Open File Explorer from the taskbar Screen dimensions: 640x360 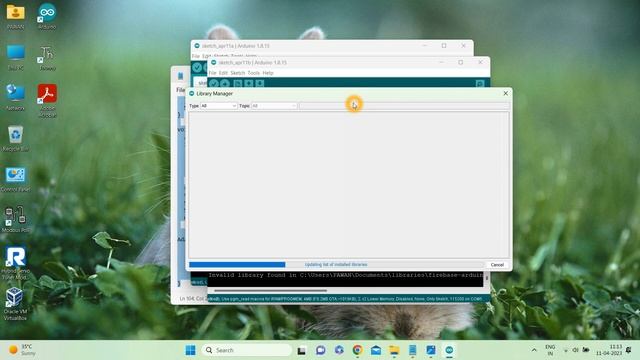click(394, 350)
